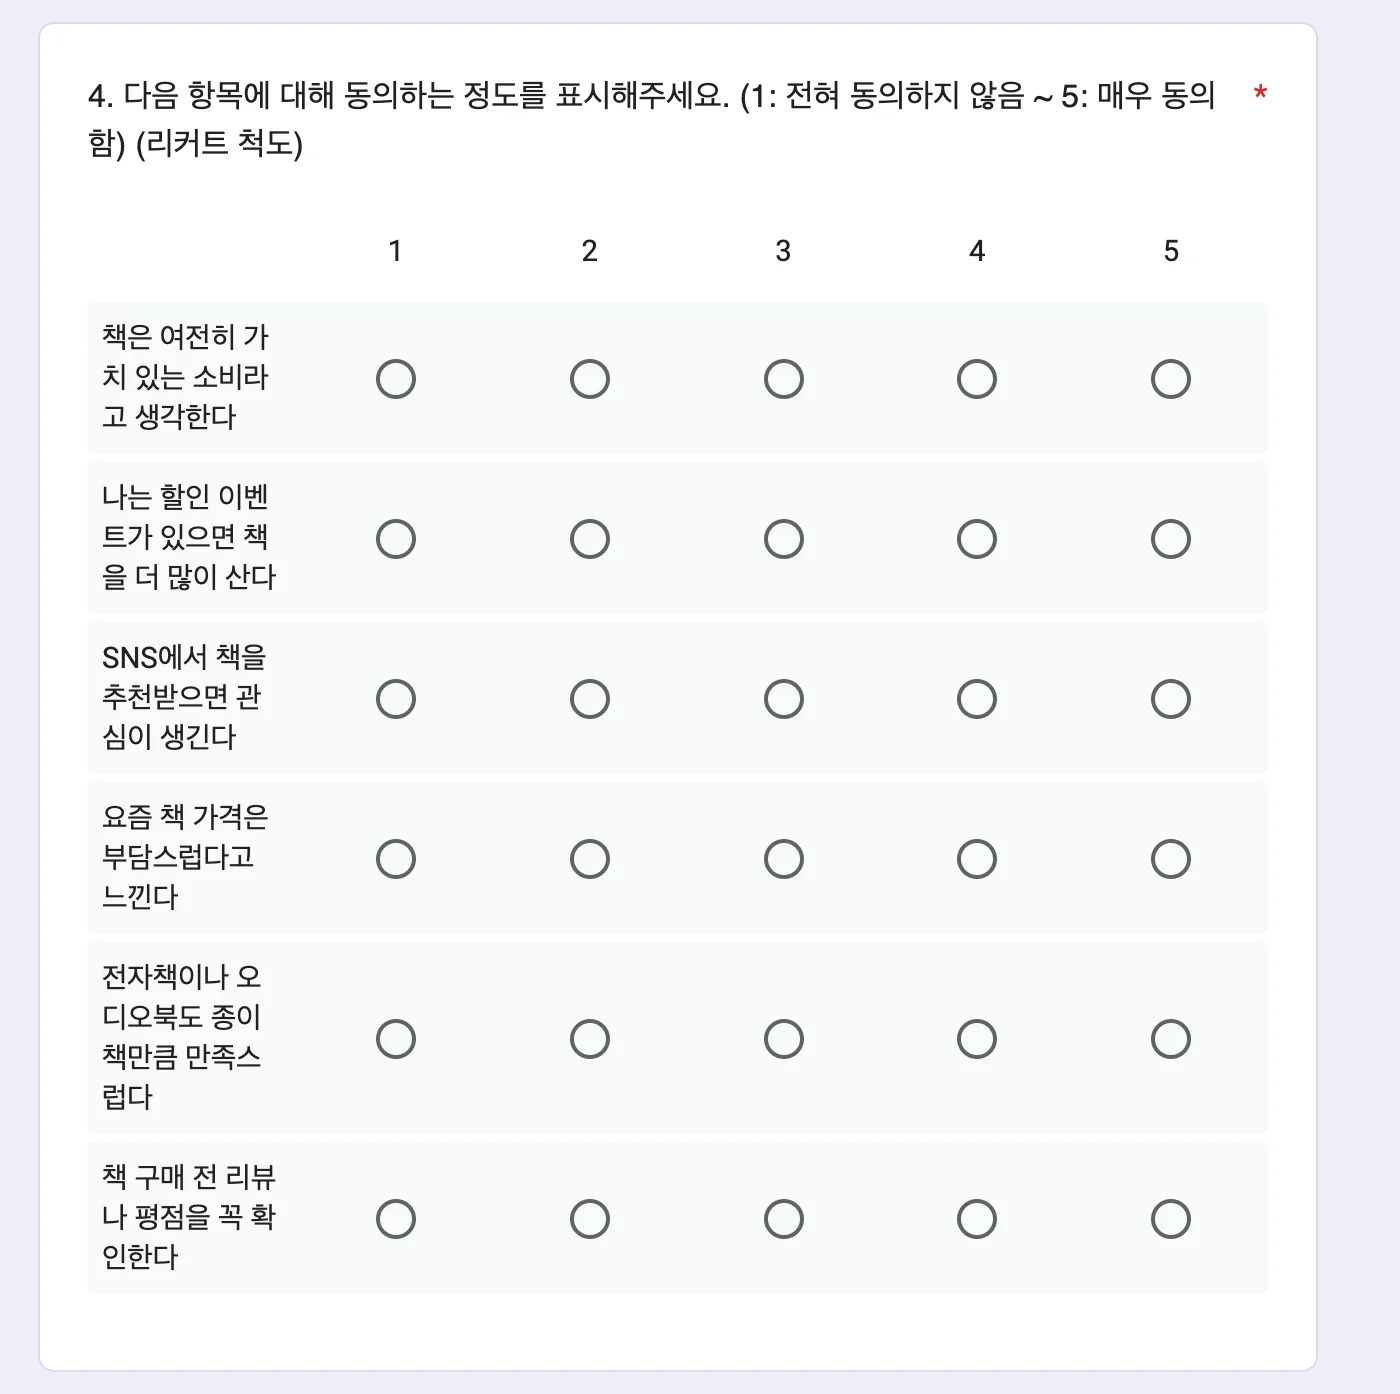The image size is (1400, 1394).
Task: Select rating 1 for '책은 여전히 가치 있는 소비라고 생각한다'
Action: click(396, 378)
